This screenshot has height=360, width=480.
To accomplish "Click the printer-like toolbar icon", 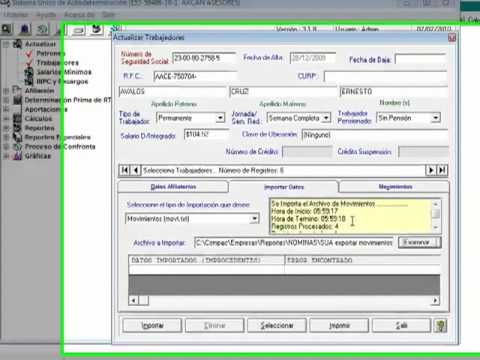I will 79,30.
